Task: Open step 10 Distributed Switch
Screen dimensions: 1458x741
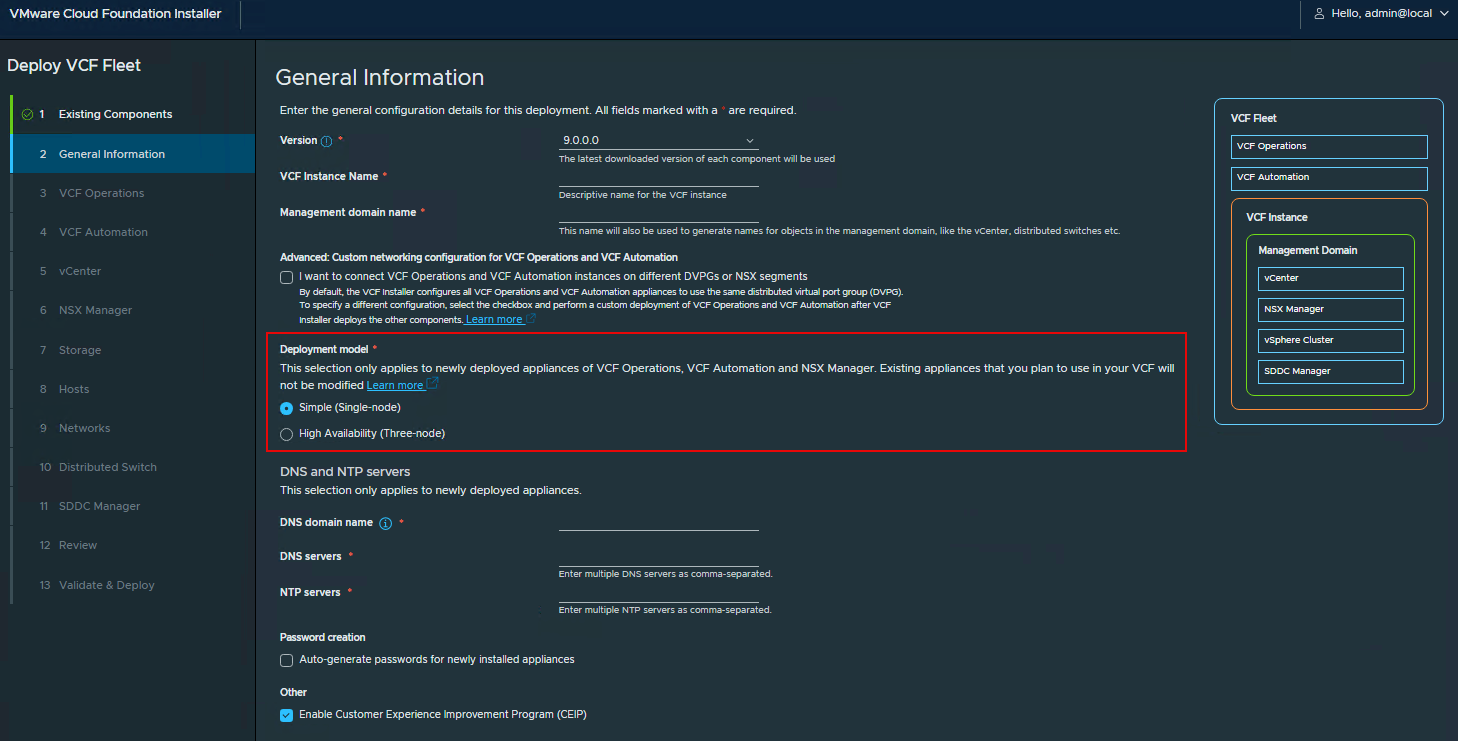Action: 132,467
